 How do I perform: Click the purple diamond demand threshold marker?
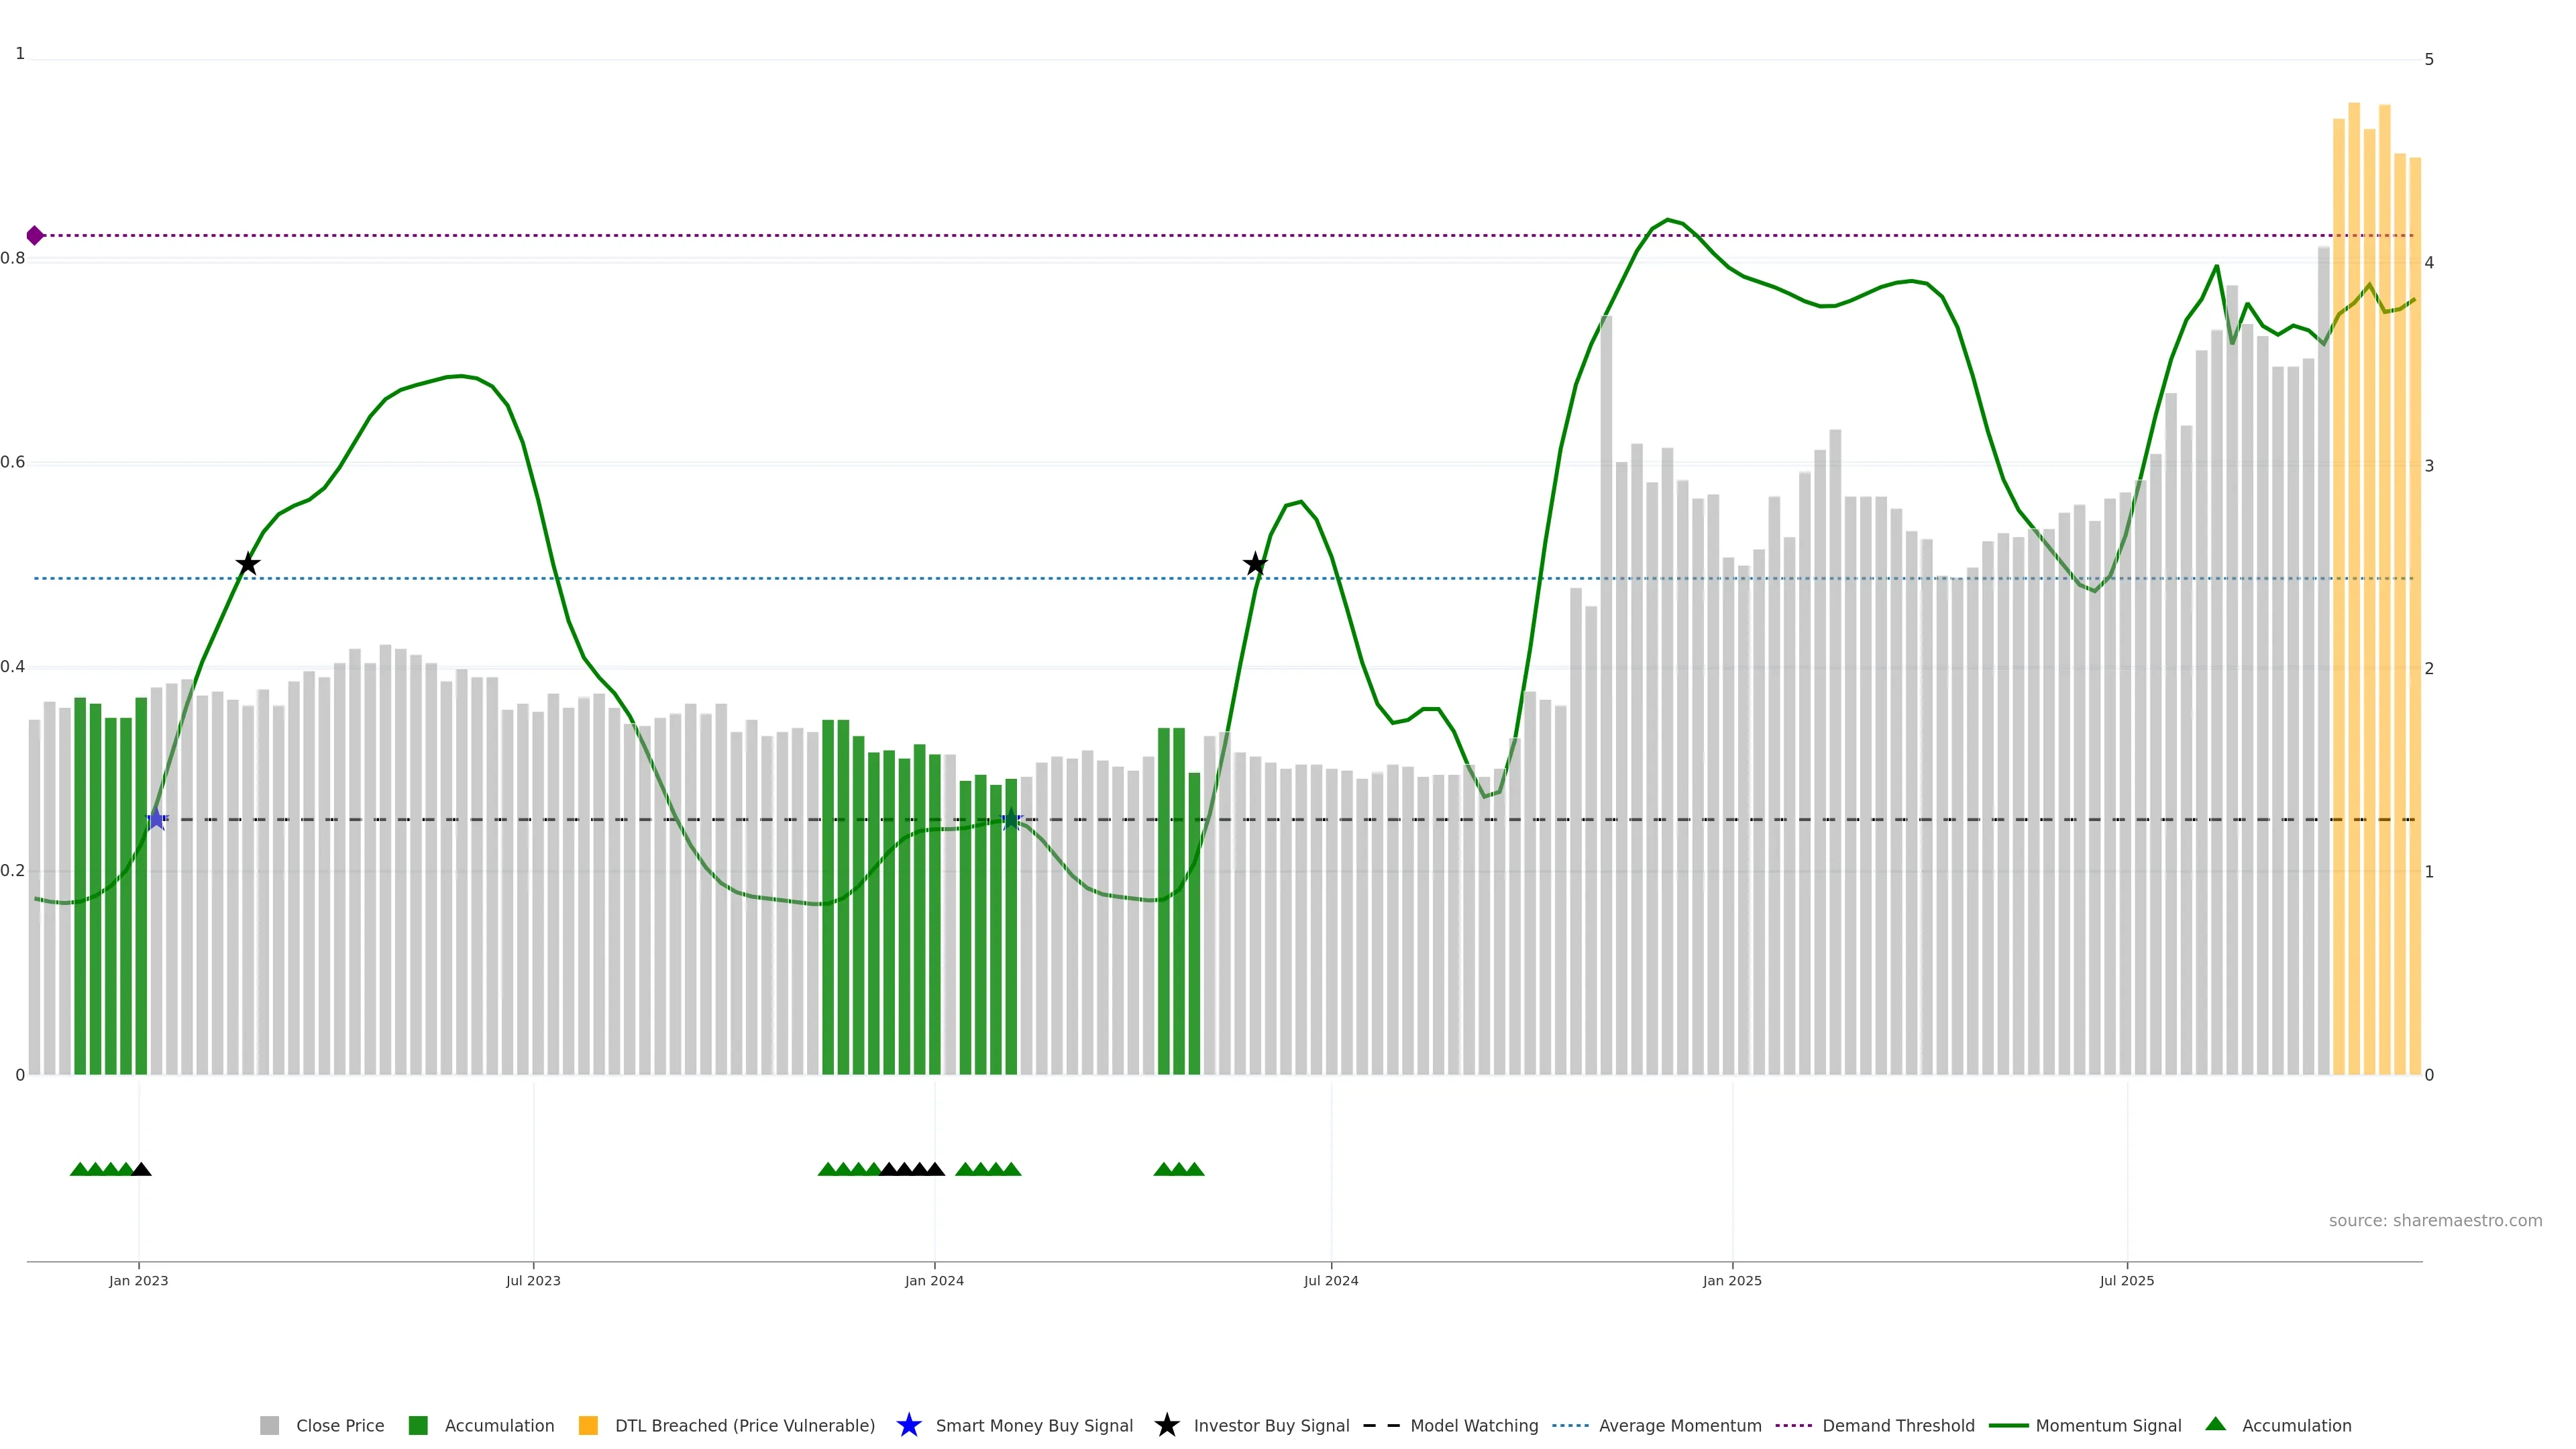click(x=35, y=236)
